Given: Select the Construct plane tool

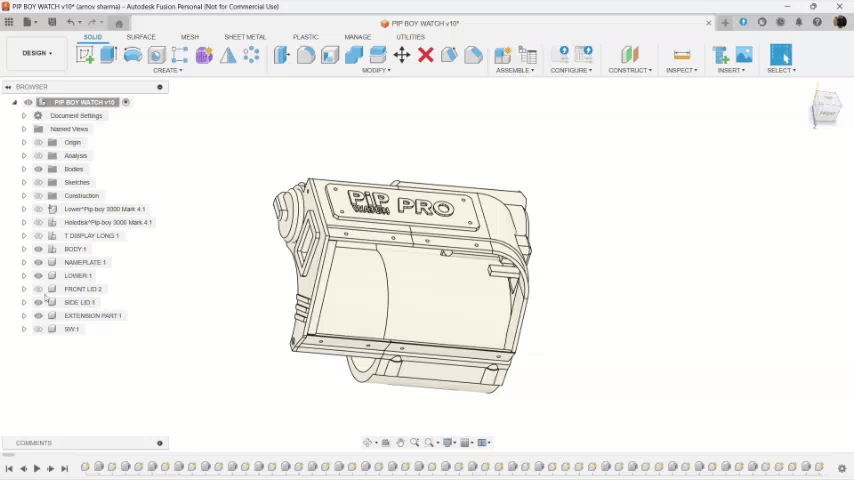Looking at the screenshot, I should point(630,54).
